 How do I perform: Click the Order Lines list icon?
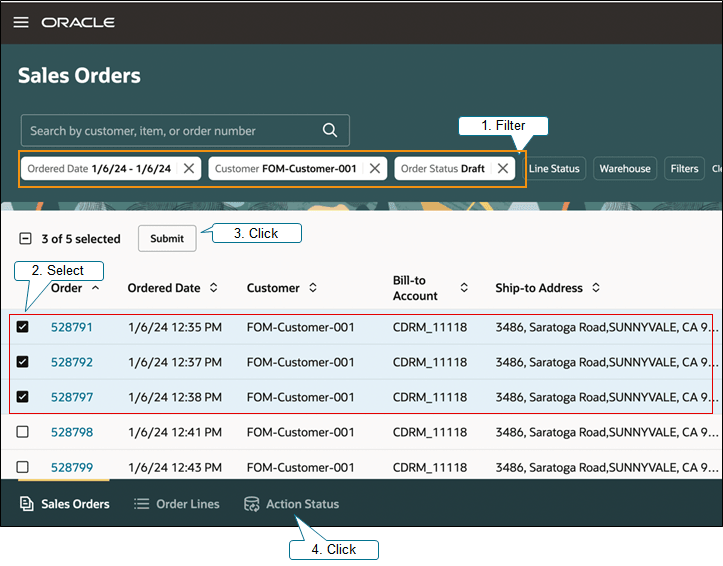(141, 504)
